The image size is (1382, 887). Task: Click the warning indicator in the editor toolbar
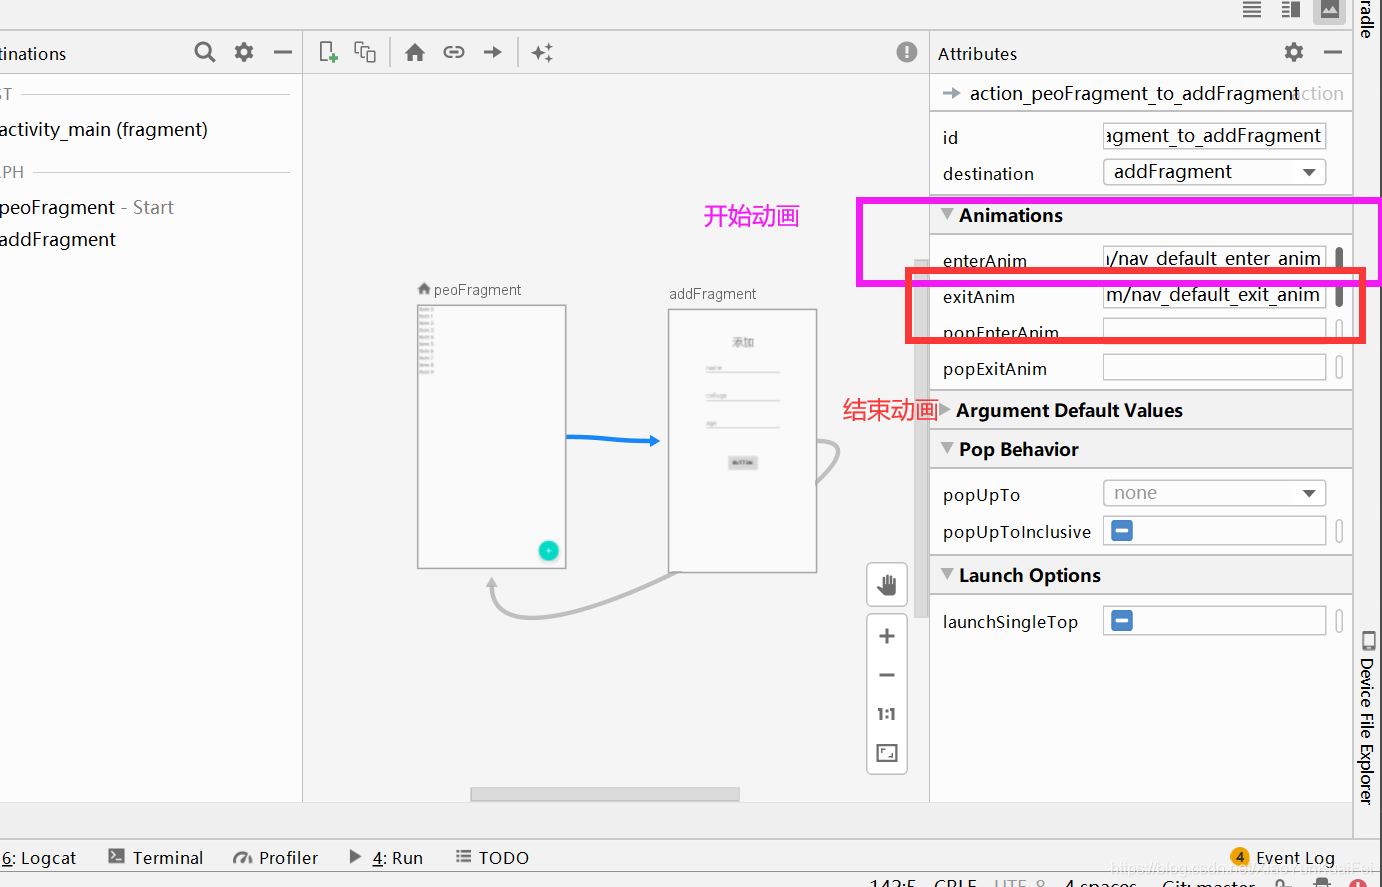click(x=907, y=52)
